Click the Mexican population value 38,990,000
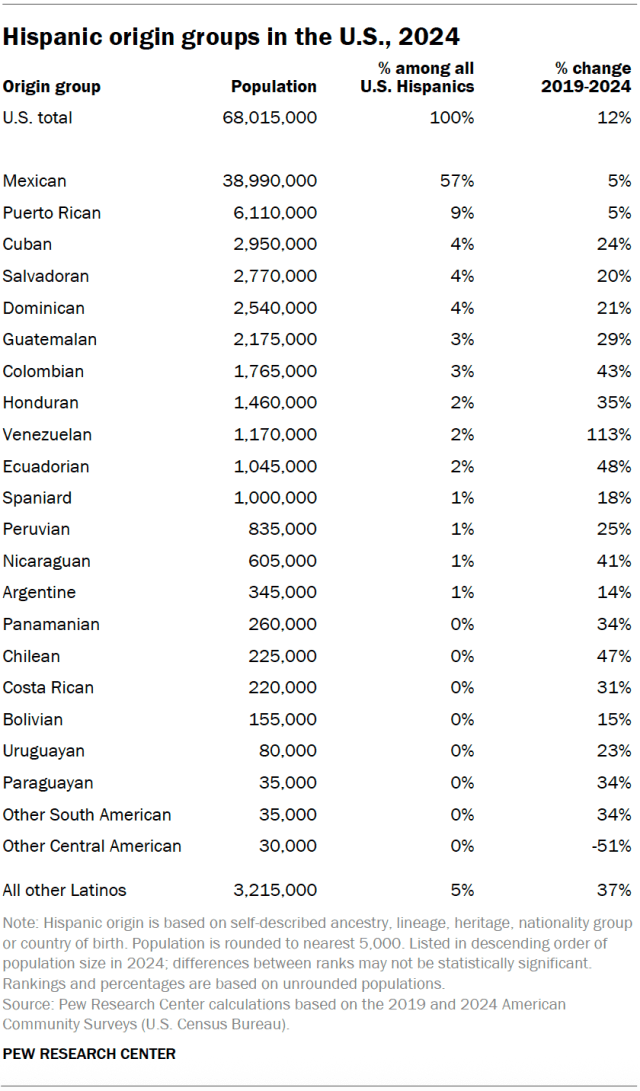 coord(269,181)
